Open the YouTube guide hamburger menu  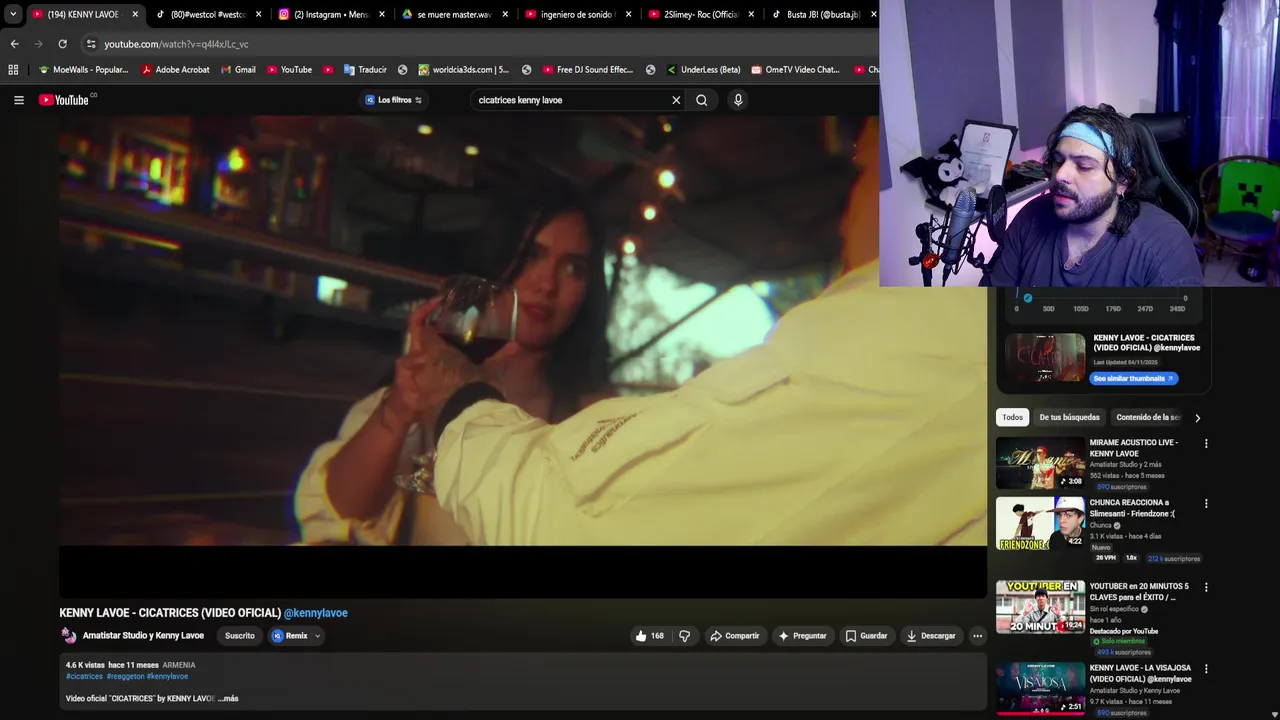click(x=18, y=100)
